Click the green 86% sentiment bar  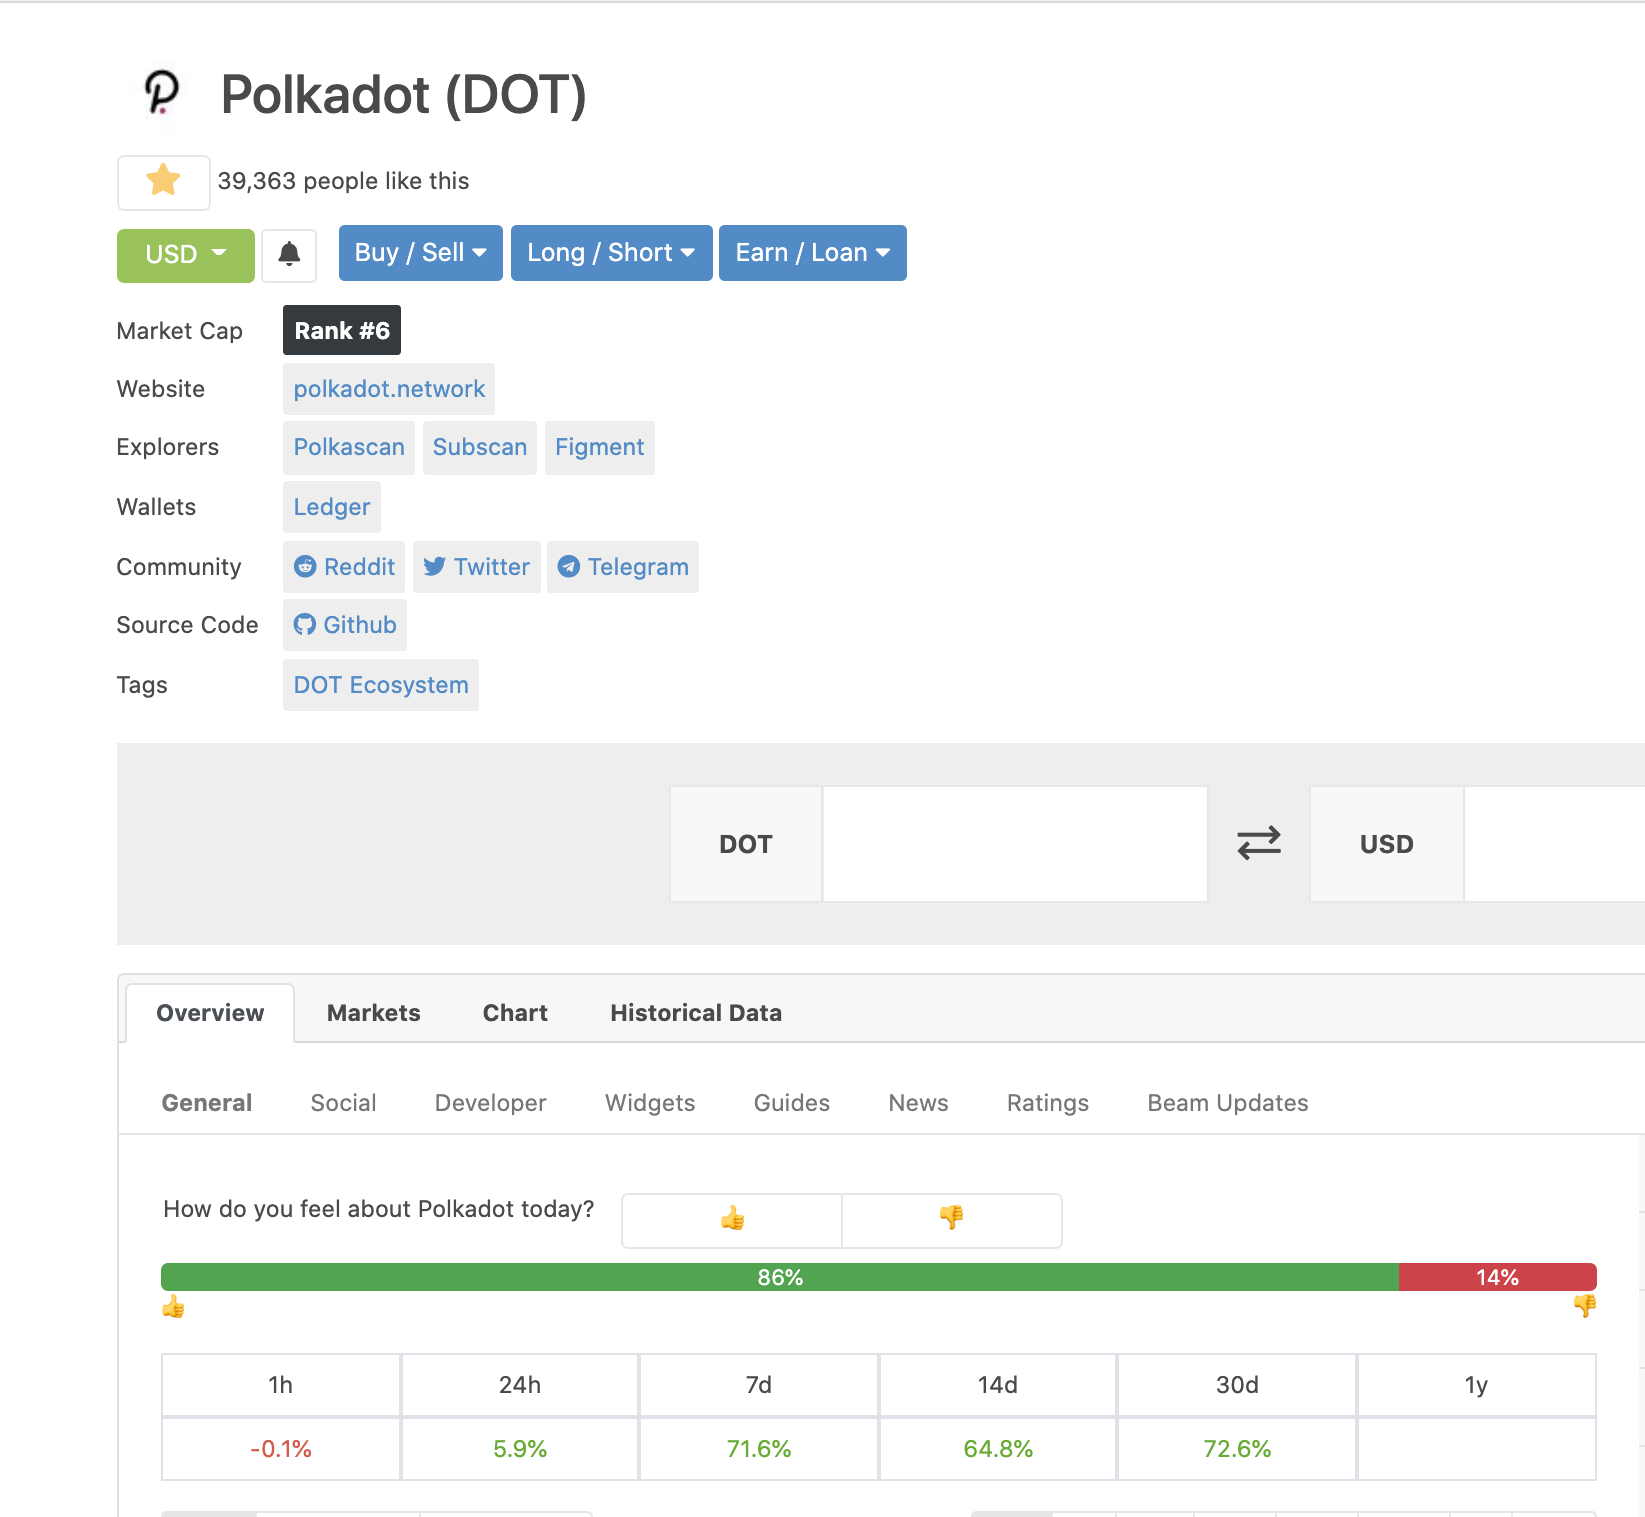pos(780,1277)
